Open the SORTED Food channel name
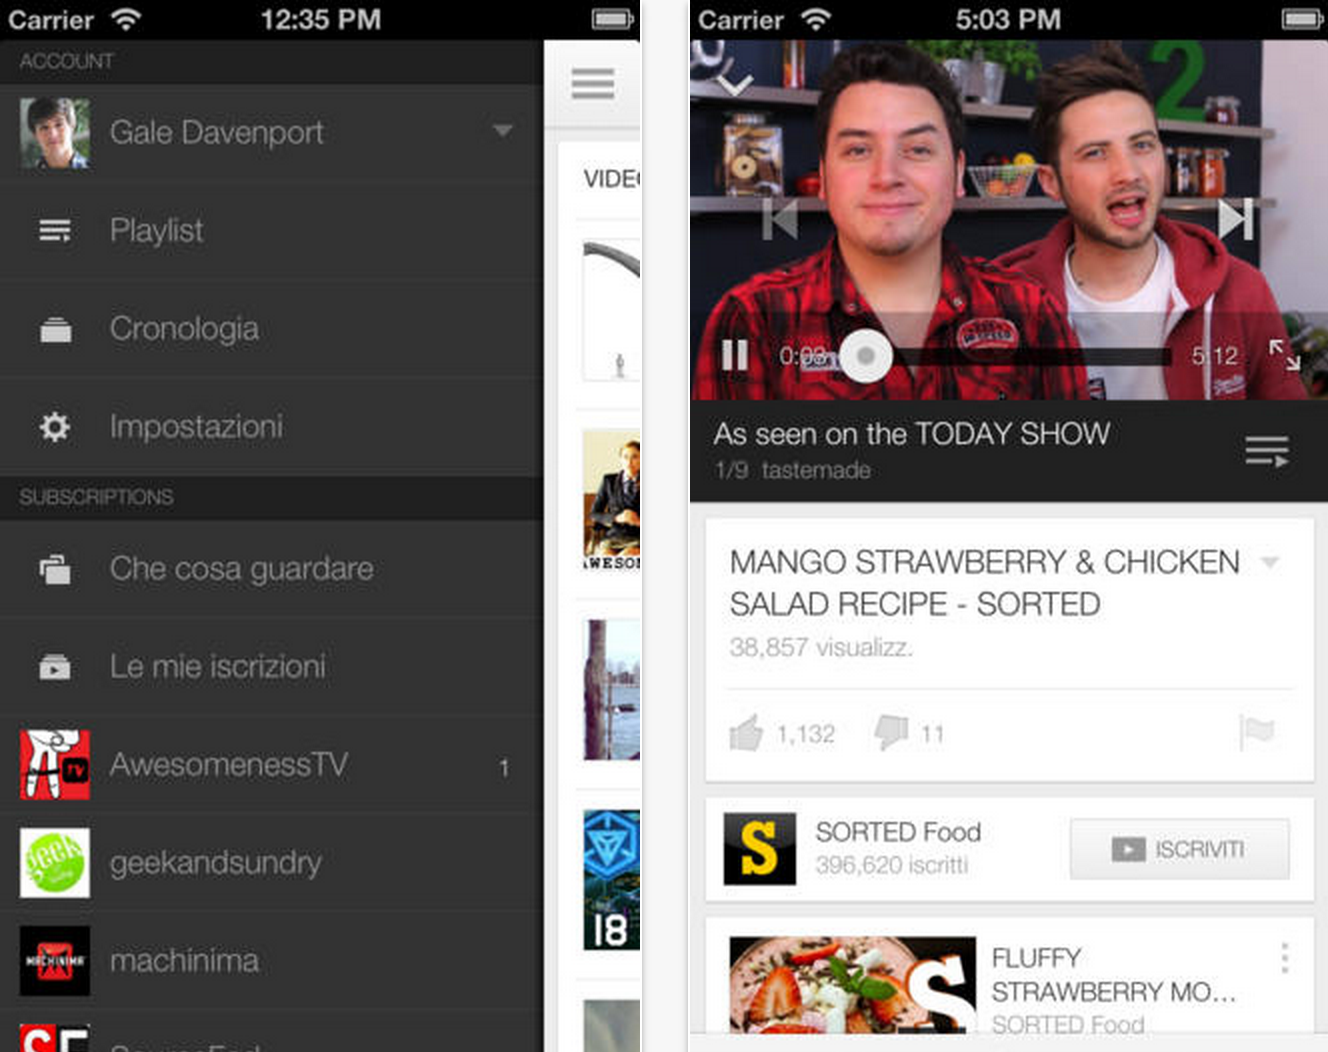Screen dimensions: 1328x1052 [x=898, y=832]
